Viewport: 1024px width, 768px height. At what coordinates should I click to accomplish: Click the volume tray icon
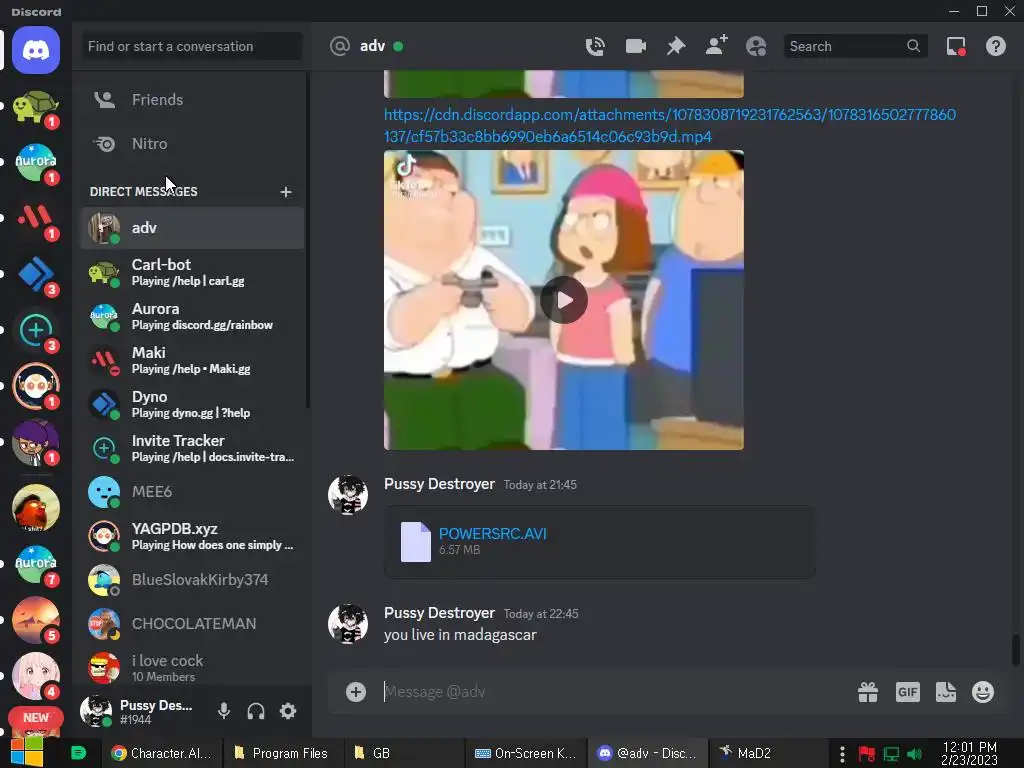(915, 754)
